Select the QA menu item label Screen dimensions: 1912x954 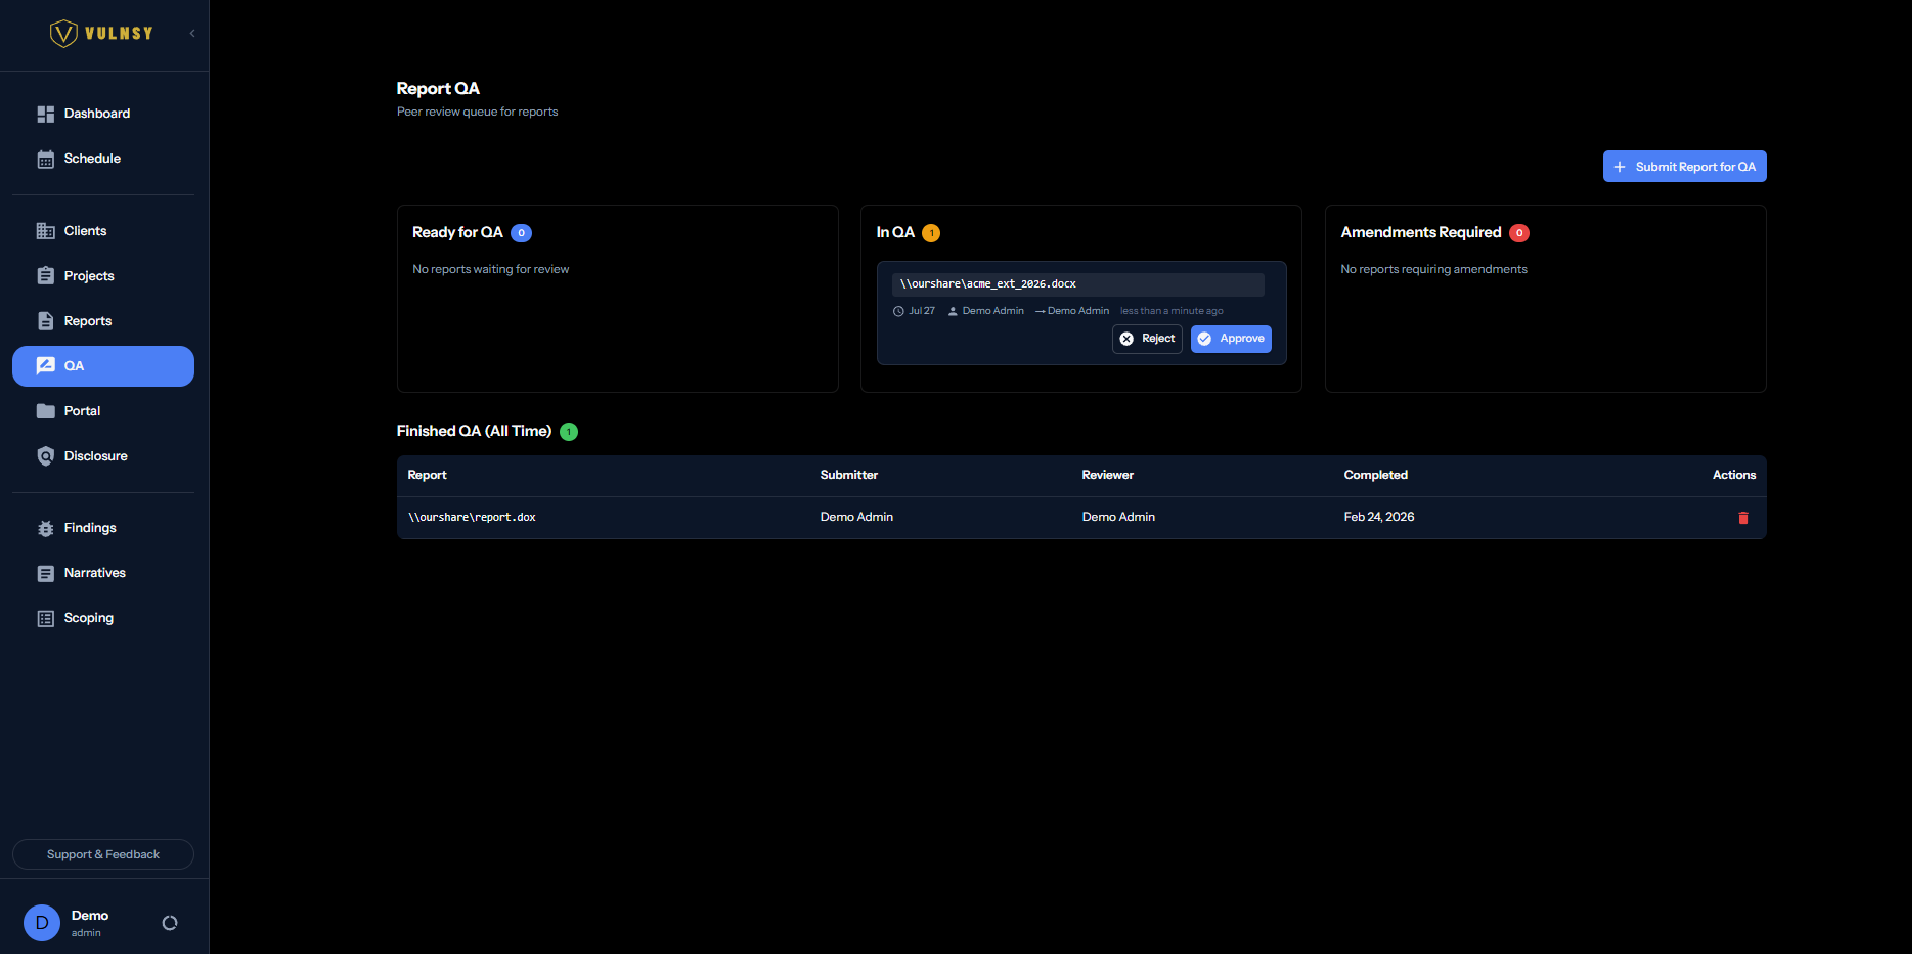(74, 366)
